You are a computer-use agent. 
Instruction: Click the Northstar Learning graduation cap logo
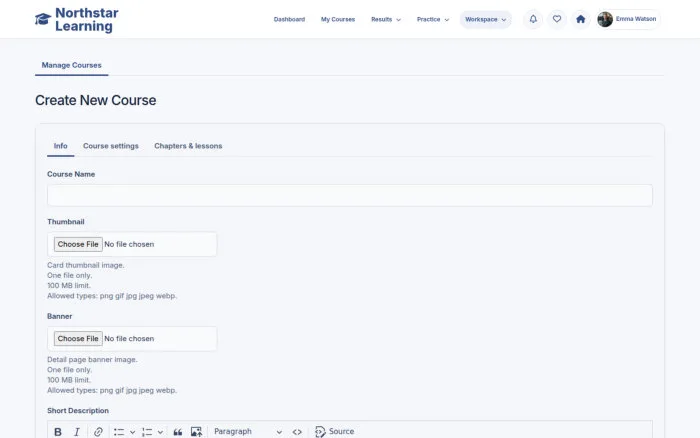[x=43, y=19]
